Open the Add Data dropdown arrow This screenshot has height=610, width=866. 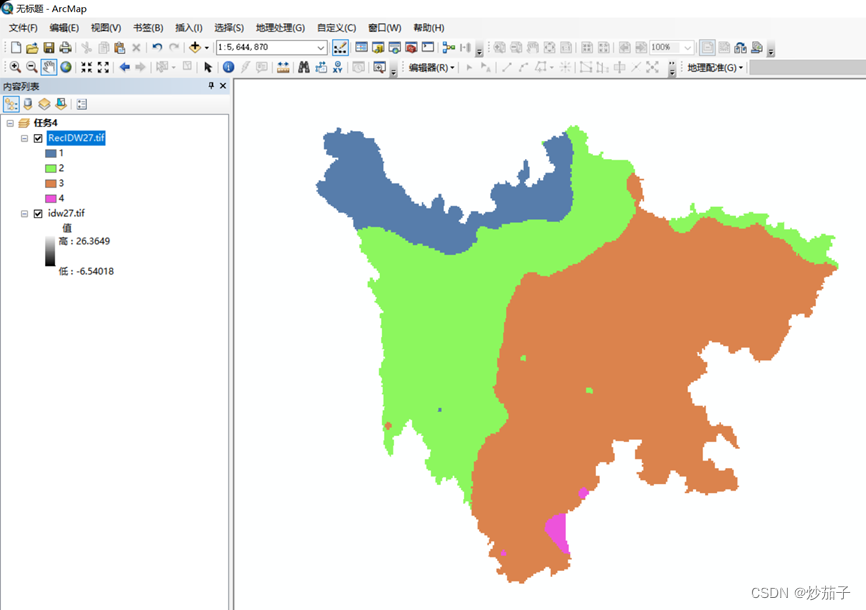tap(207, 48)
